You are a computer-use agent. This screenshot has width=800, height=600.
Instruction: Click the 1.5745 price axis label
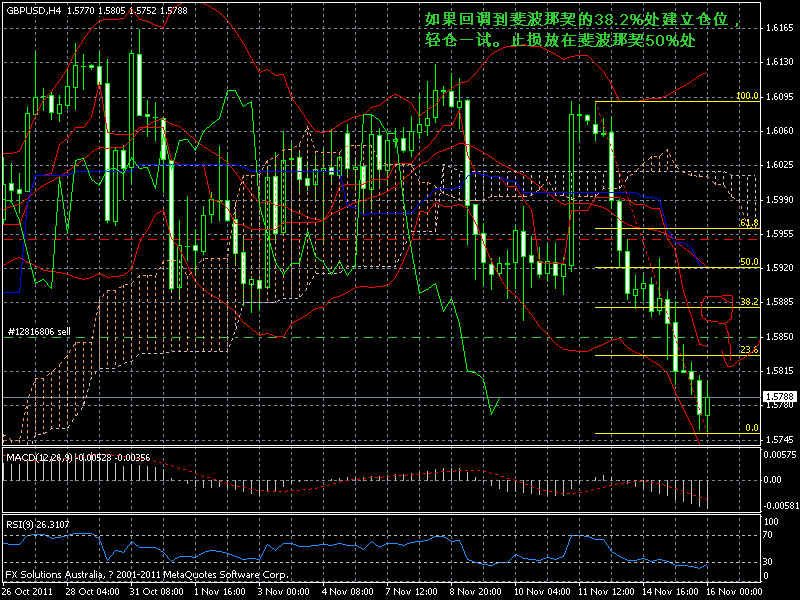(x=780, y=440)
